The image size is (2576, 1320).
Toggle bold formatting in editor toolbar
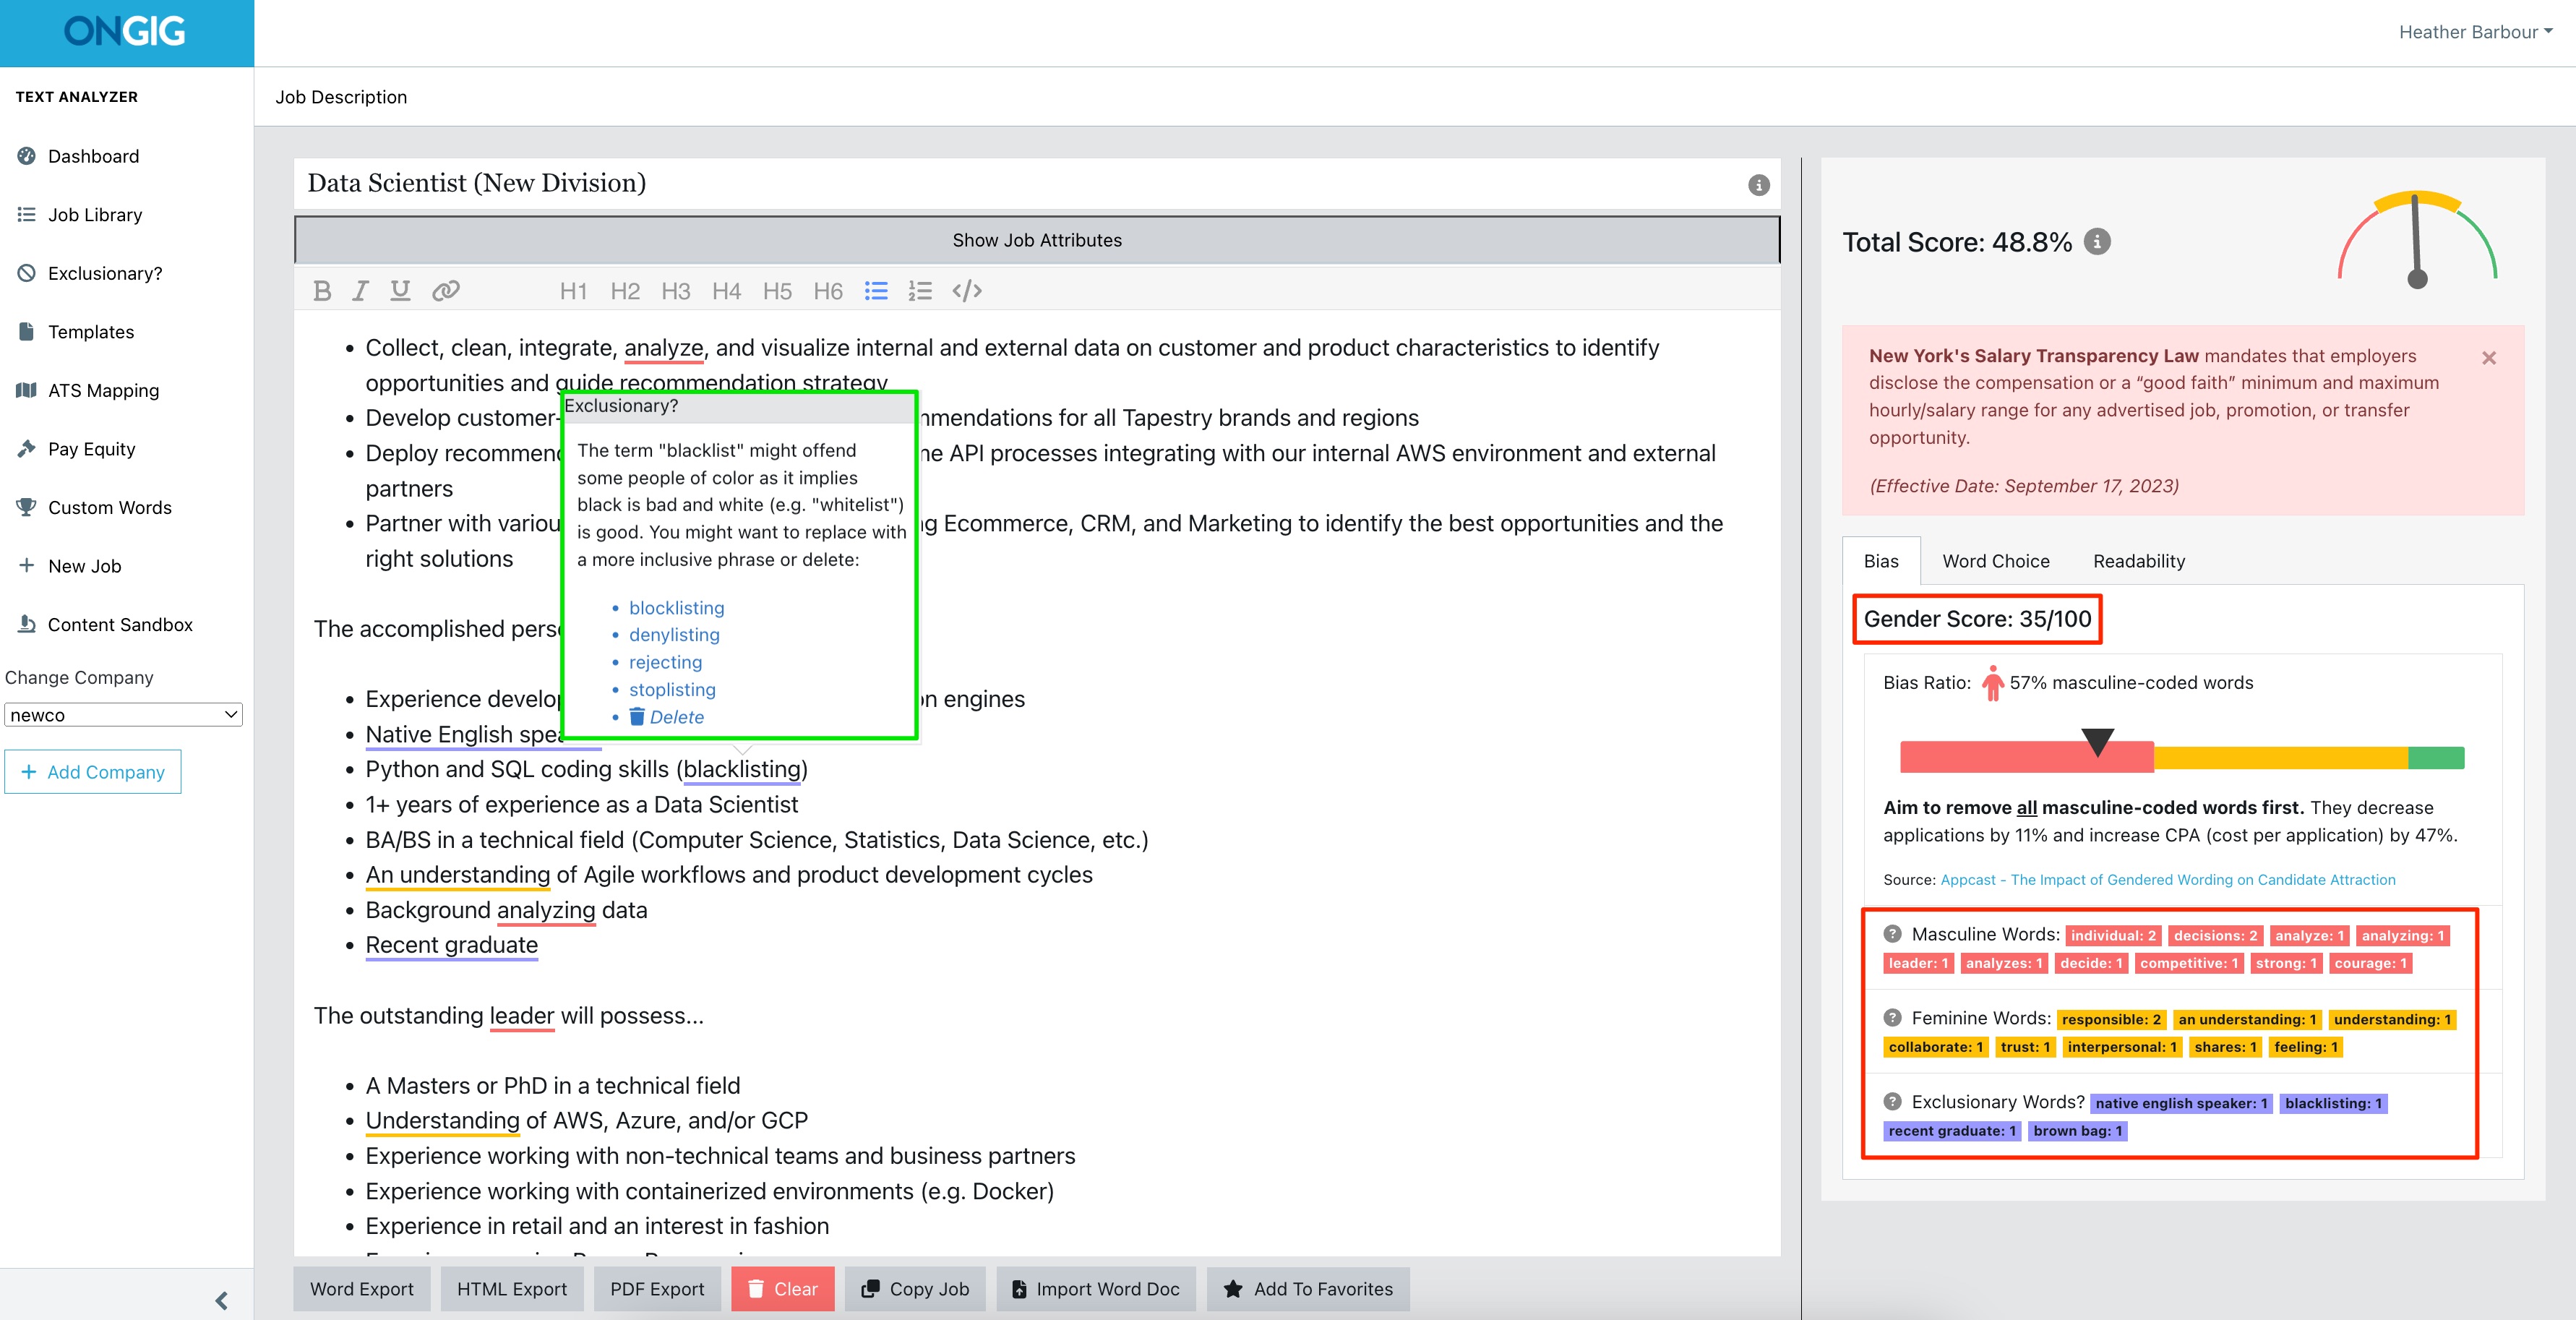[x=321, y=291]
